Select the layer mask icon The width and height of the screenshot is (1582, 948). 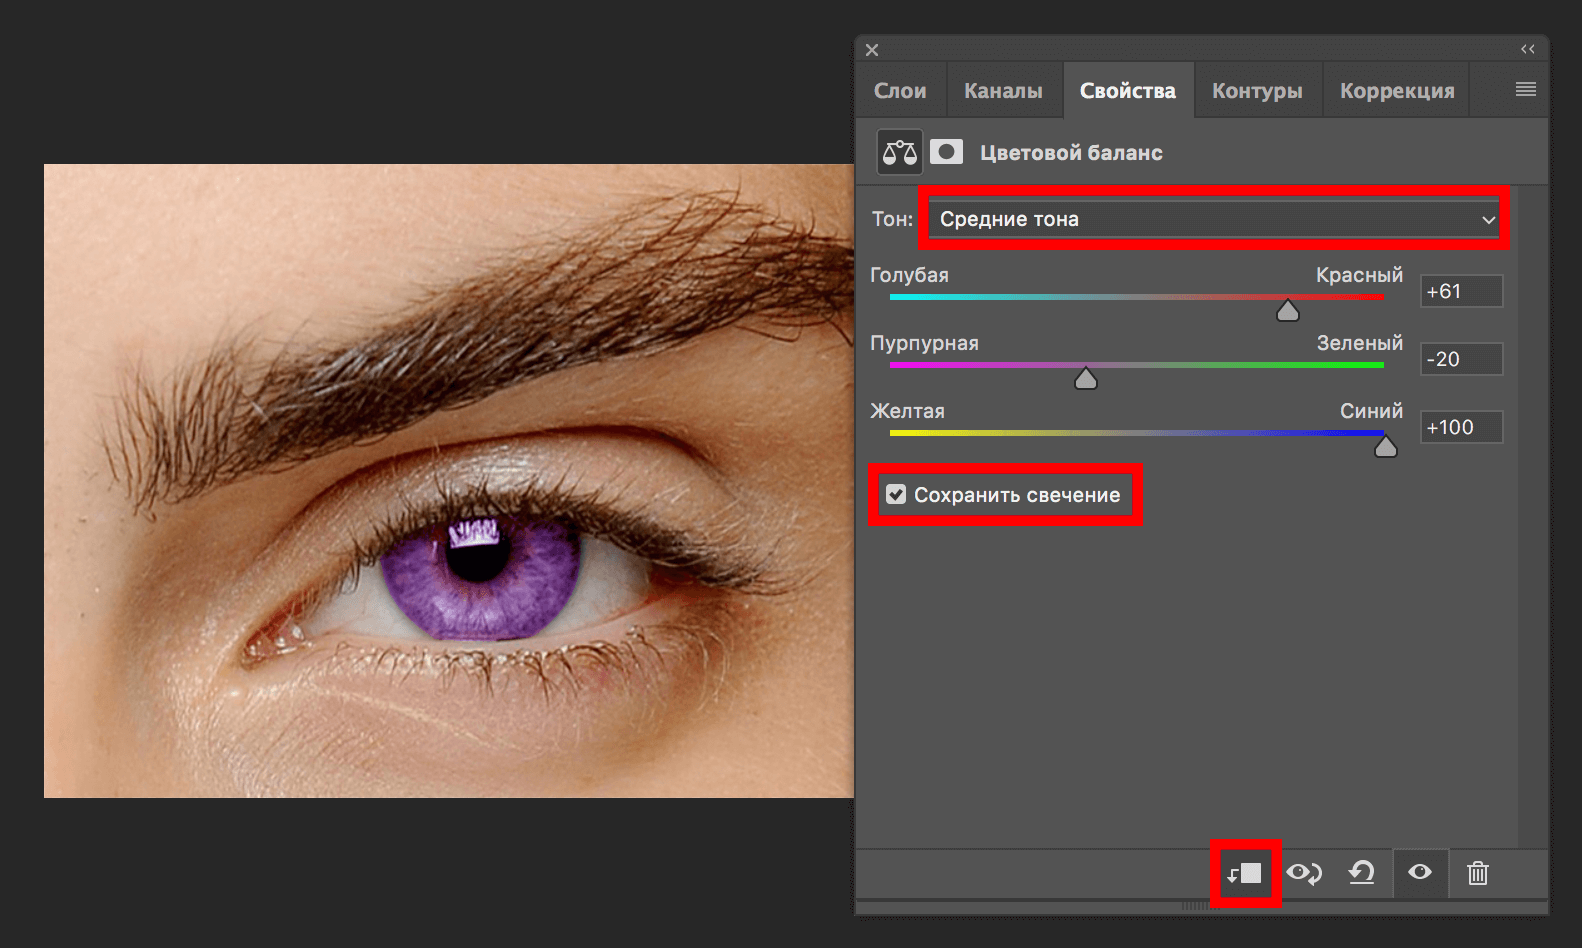tap(946, 152)
